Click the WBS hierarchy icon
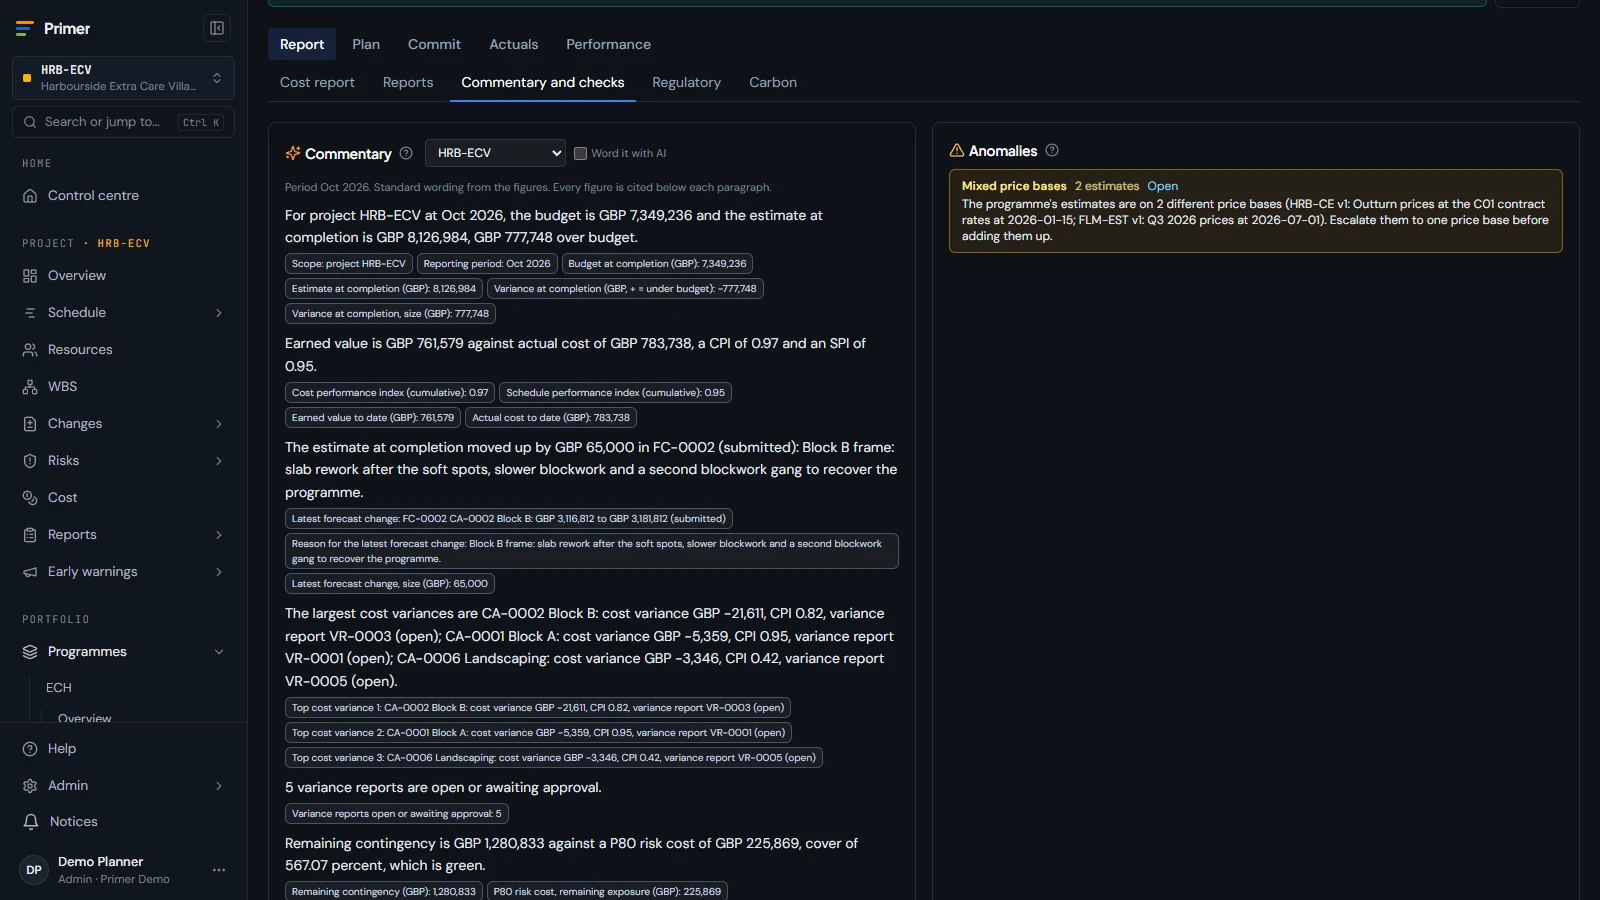The width and height of the screenshot is (1600, 900). pyautogui.click(x=30, y=387)
